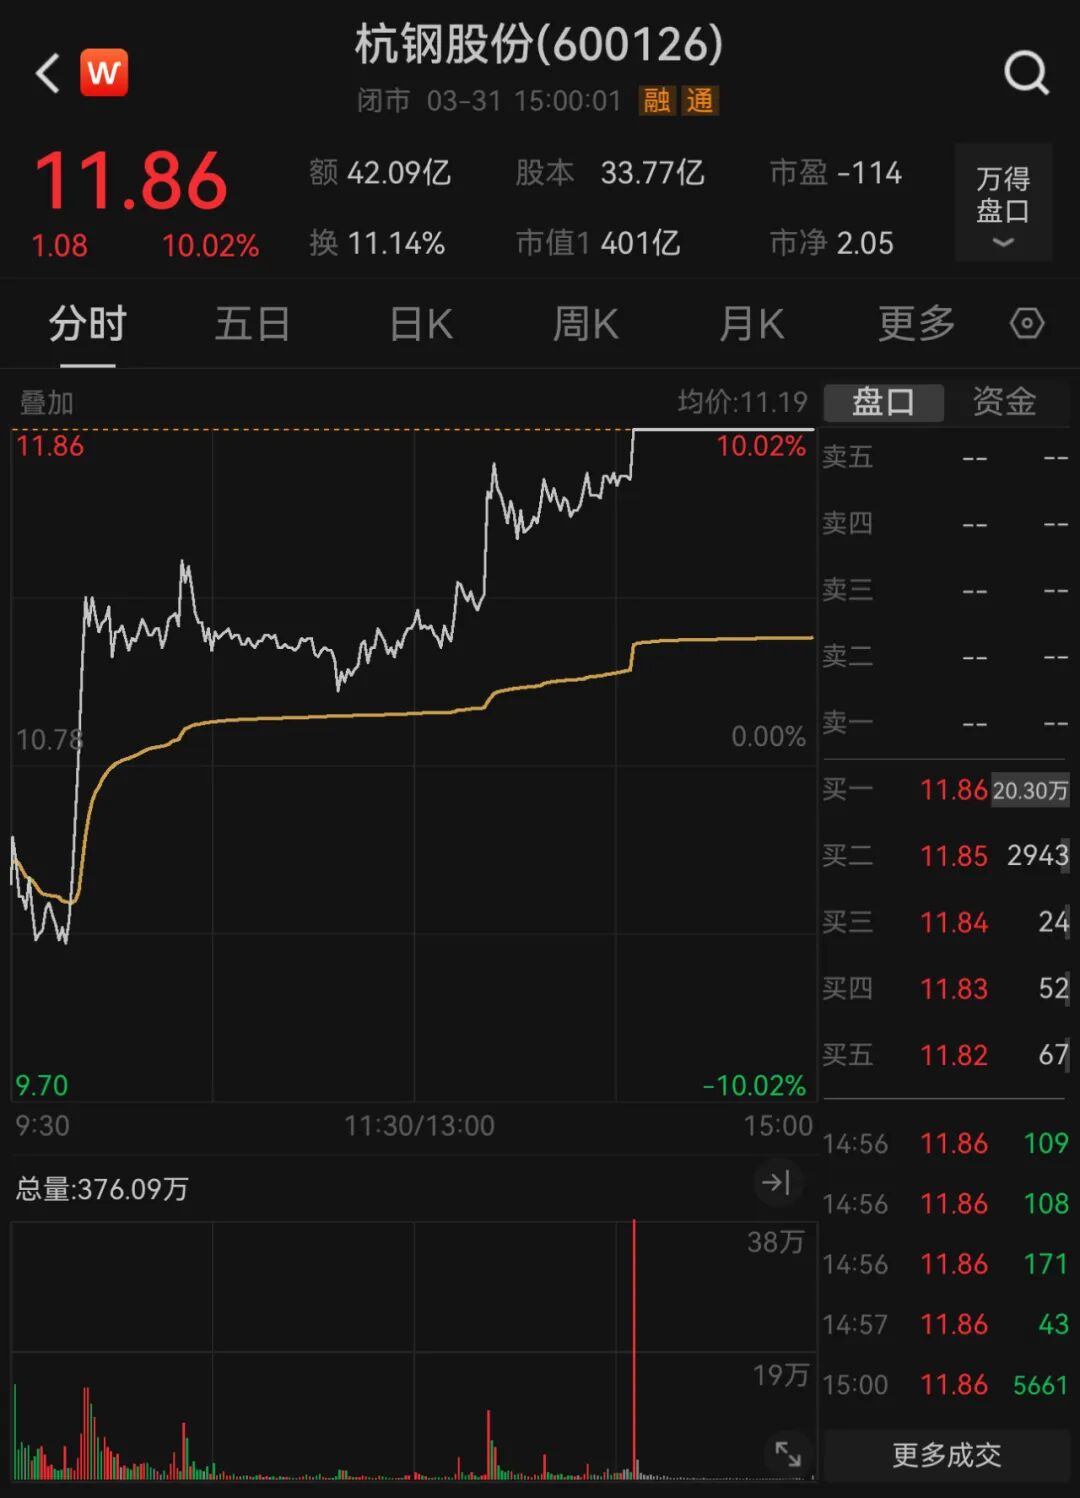This screenshot has height=1498, width=1080.
Task: Expand 更多成交 to see full trade list
Action: (944, 1456)
